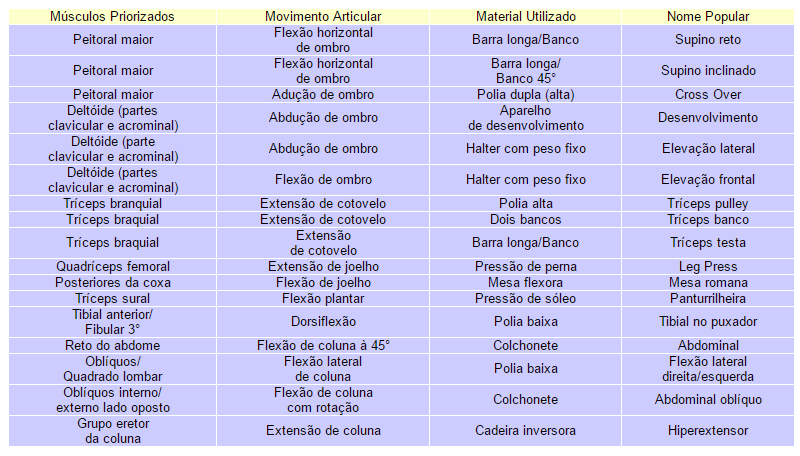Select the "Nome Popular" header cell

point(708,17)
